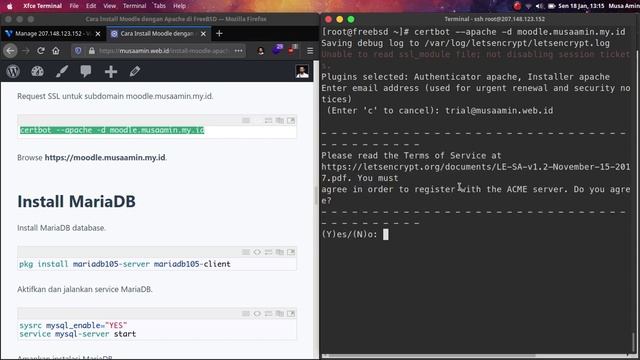The width and height of the screenshot is (640, 360).
Task: Open the Help menu
Action: coord(180,6)
